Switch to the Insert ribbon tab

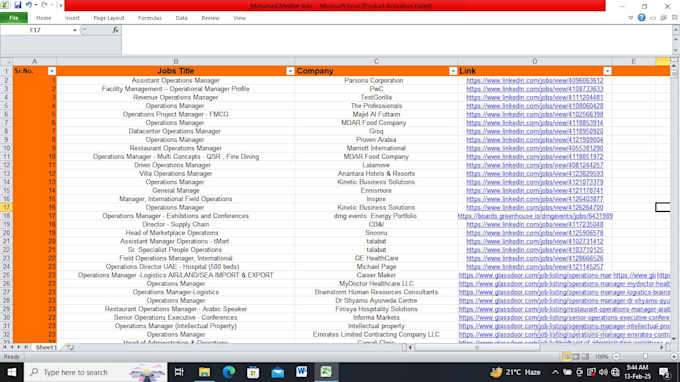coord(72,18)
